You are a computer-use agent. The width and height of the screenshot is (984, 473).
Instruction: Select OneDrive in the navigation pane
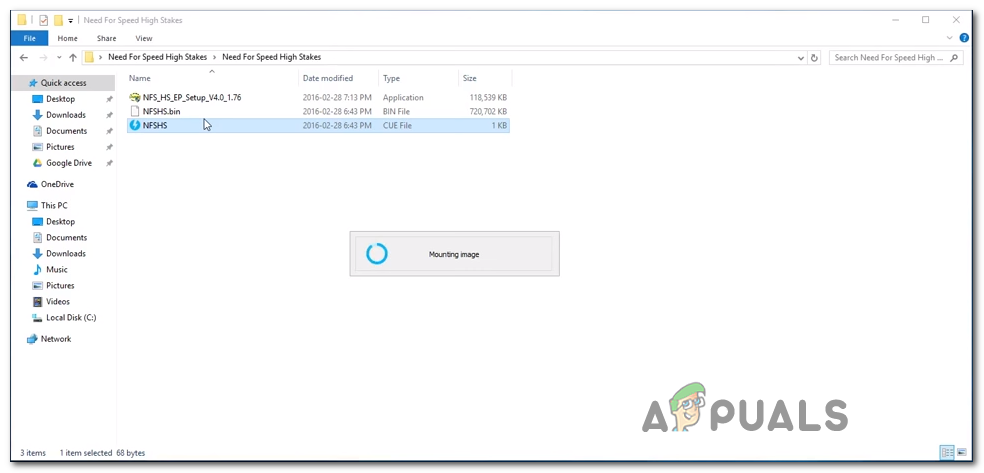tap(57, 184)
